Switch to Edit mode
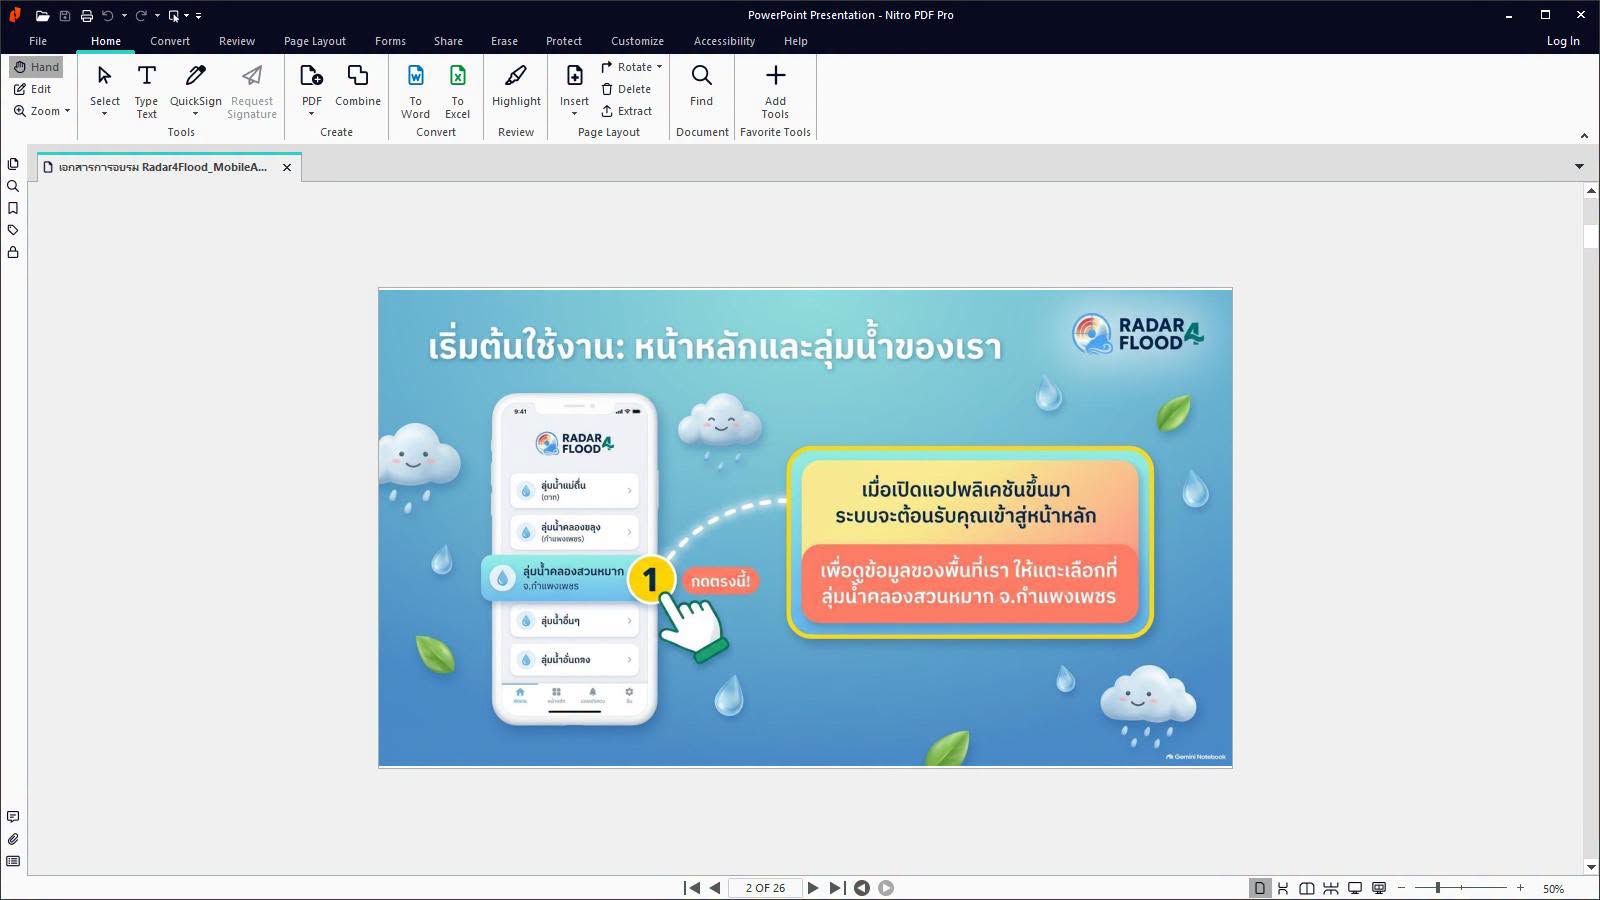The width and height of the screenshot is (1600, 900). point(33,89)
